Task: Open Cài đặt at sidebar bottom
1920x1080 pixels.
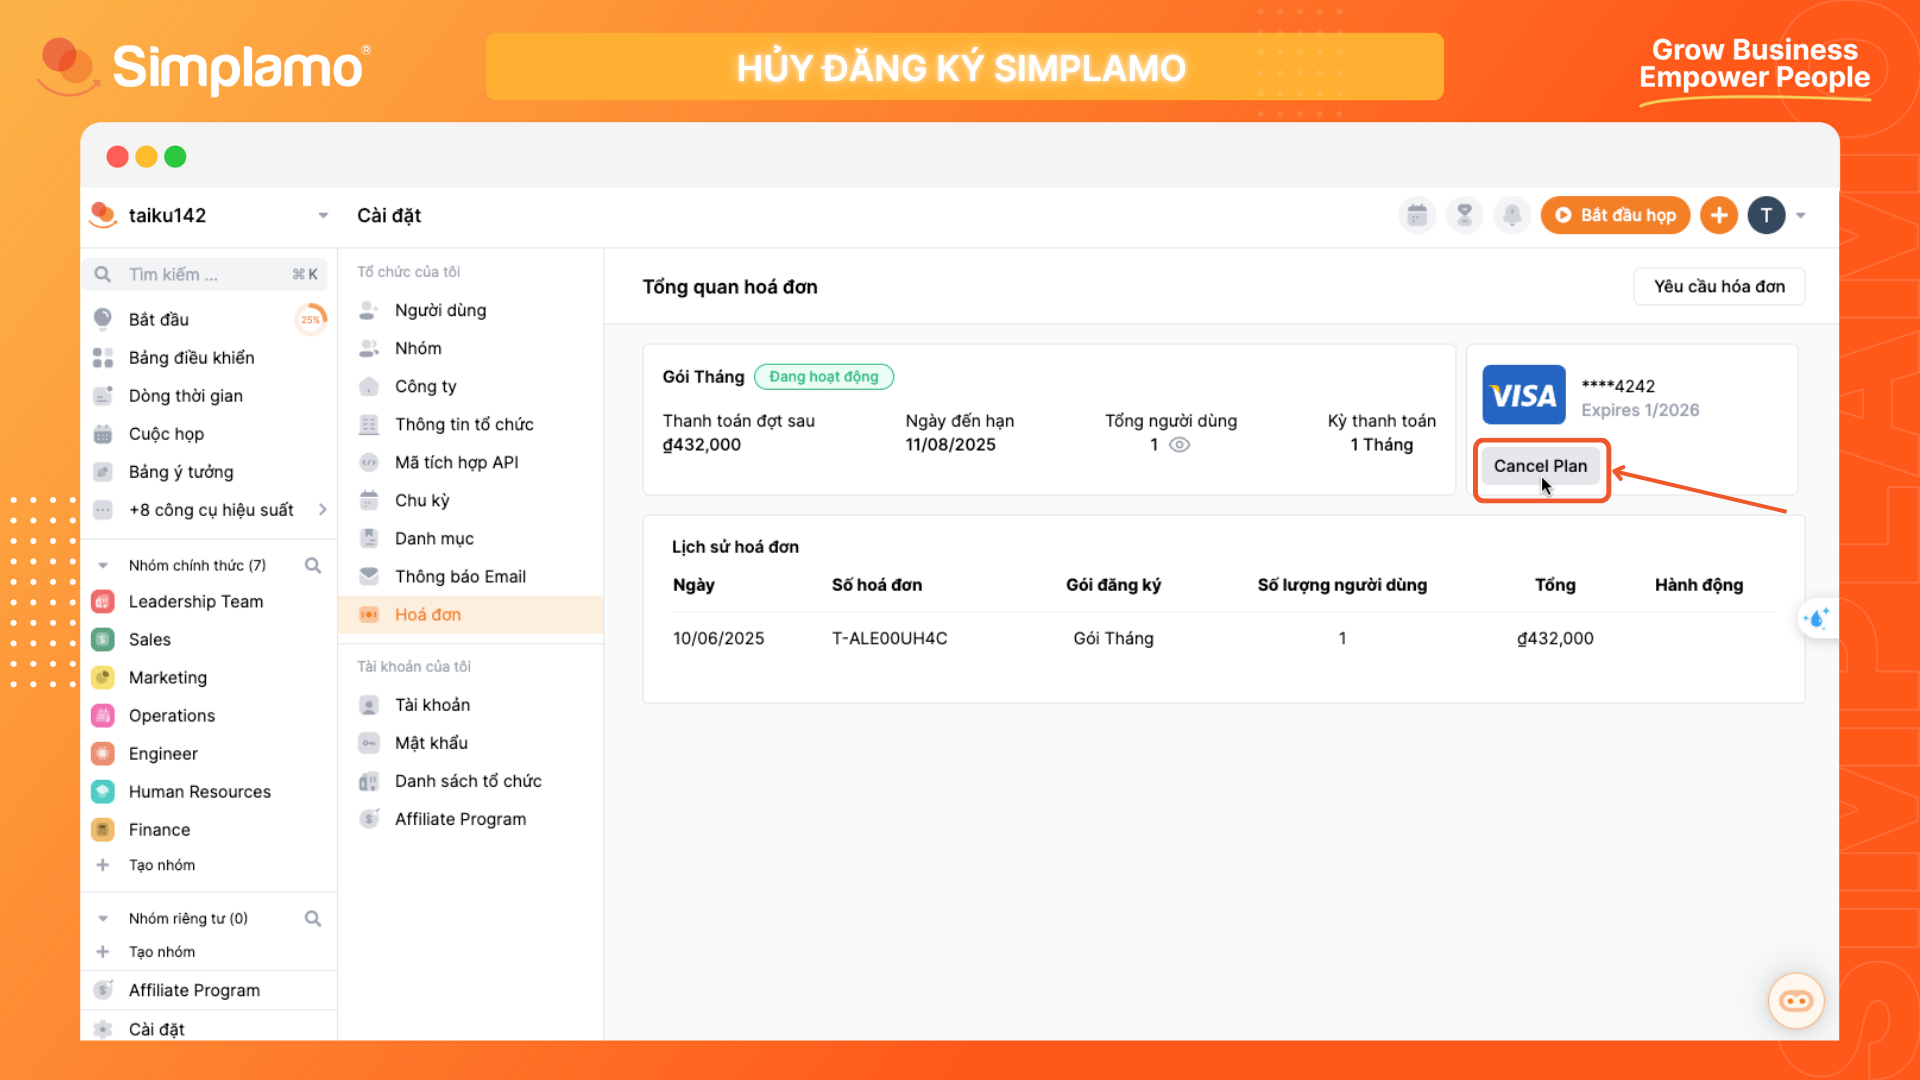Action: click(x=156, y=1028)
